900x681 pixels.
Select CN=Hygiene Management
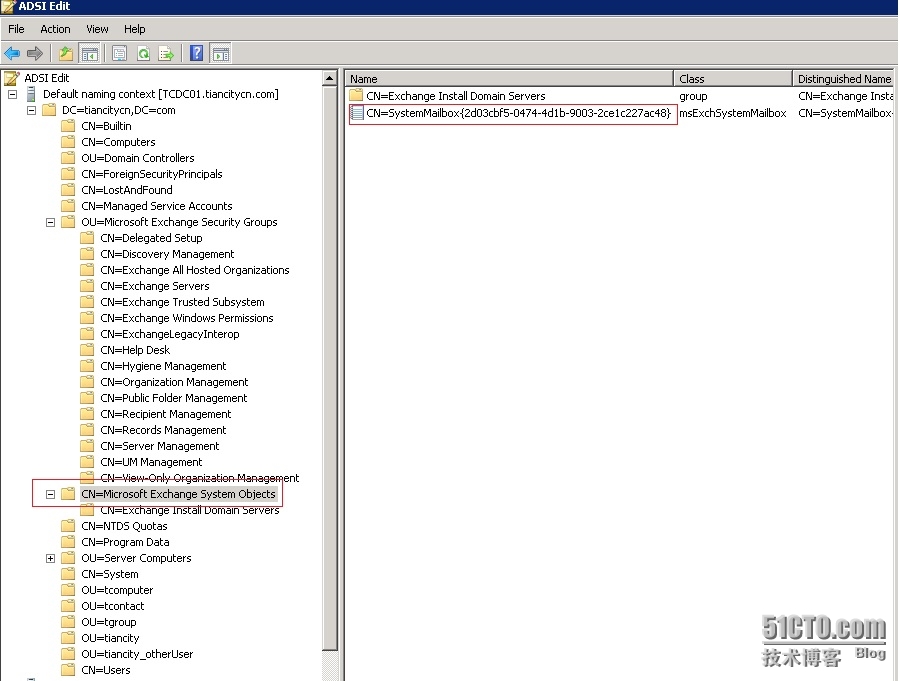(x=163, y=366)
